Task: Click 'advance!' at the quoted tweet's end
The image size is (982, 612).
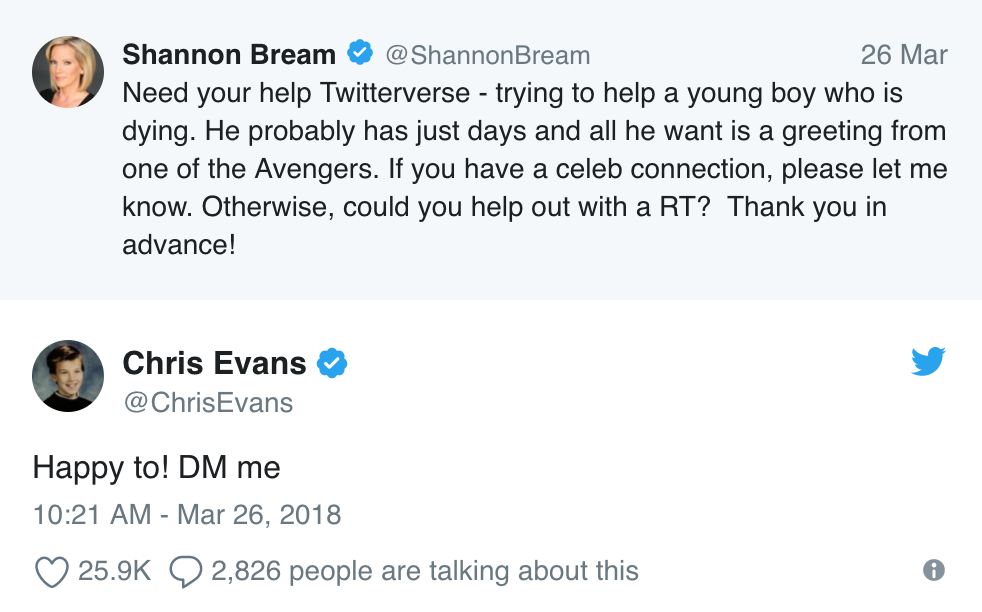Action: point(179,244)
